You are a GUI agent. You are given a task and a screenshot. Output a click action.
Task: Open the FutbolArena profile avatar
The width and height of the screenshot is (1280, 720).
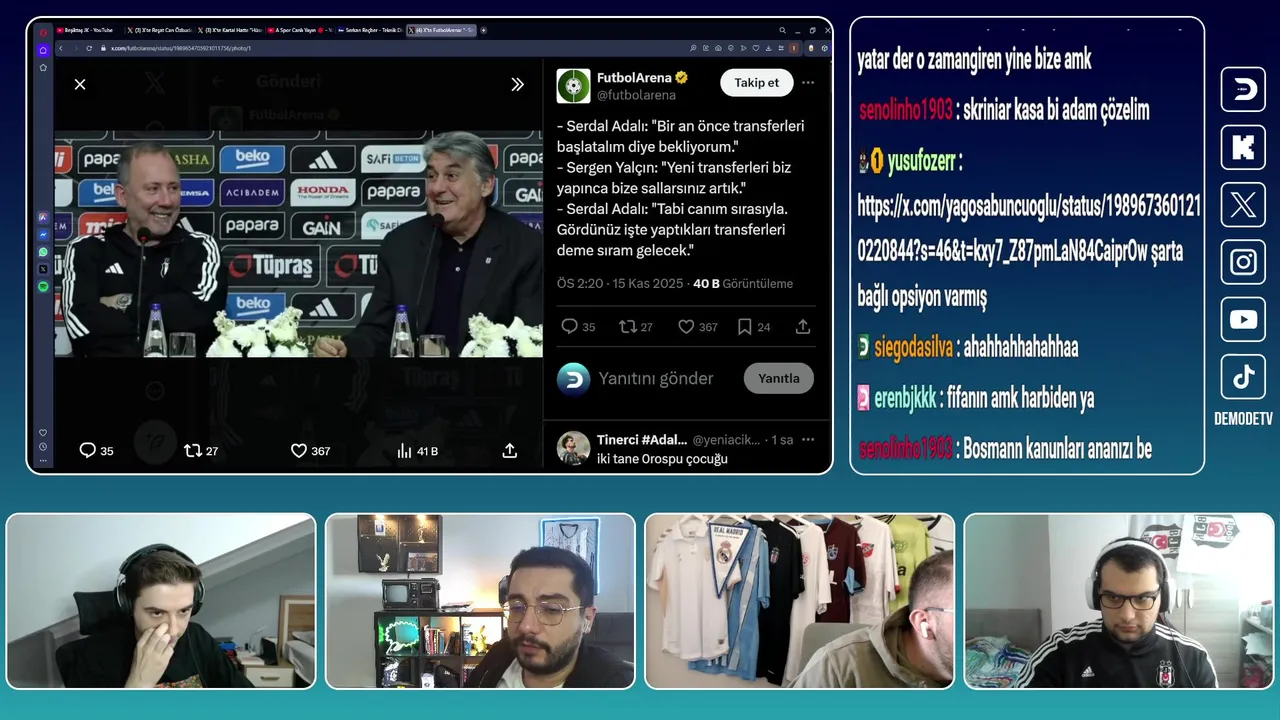tap(573, 86)
